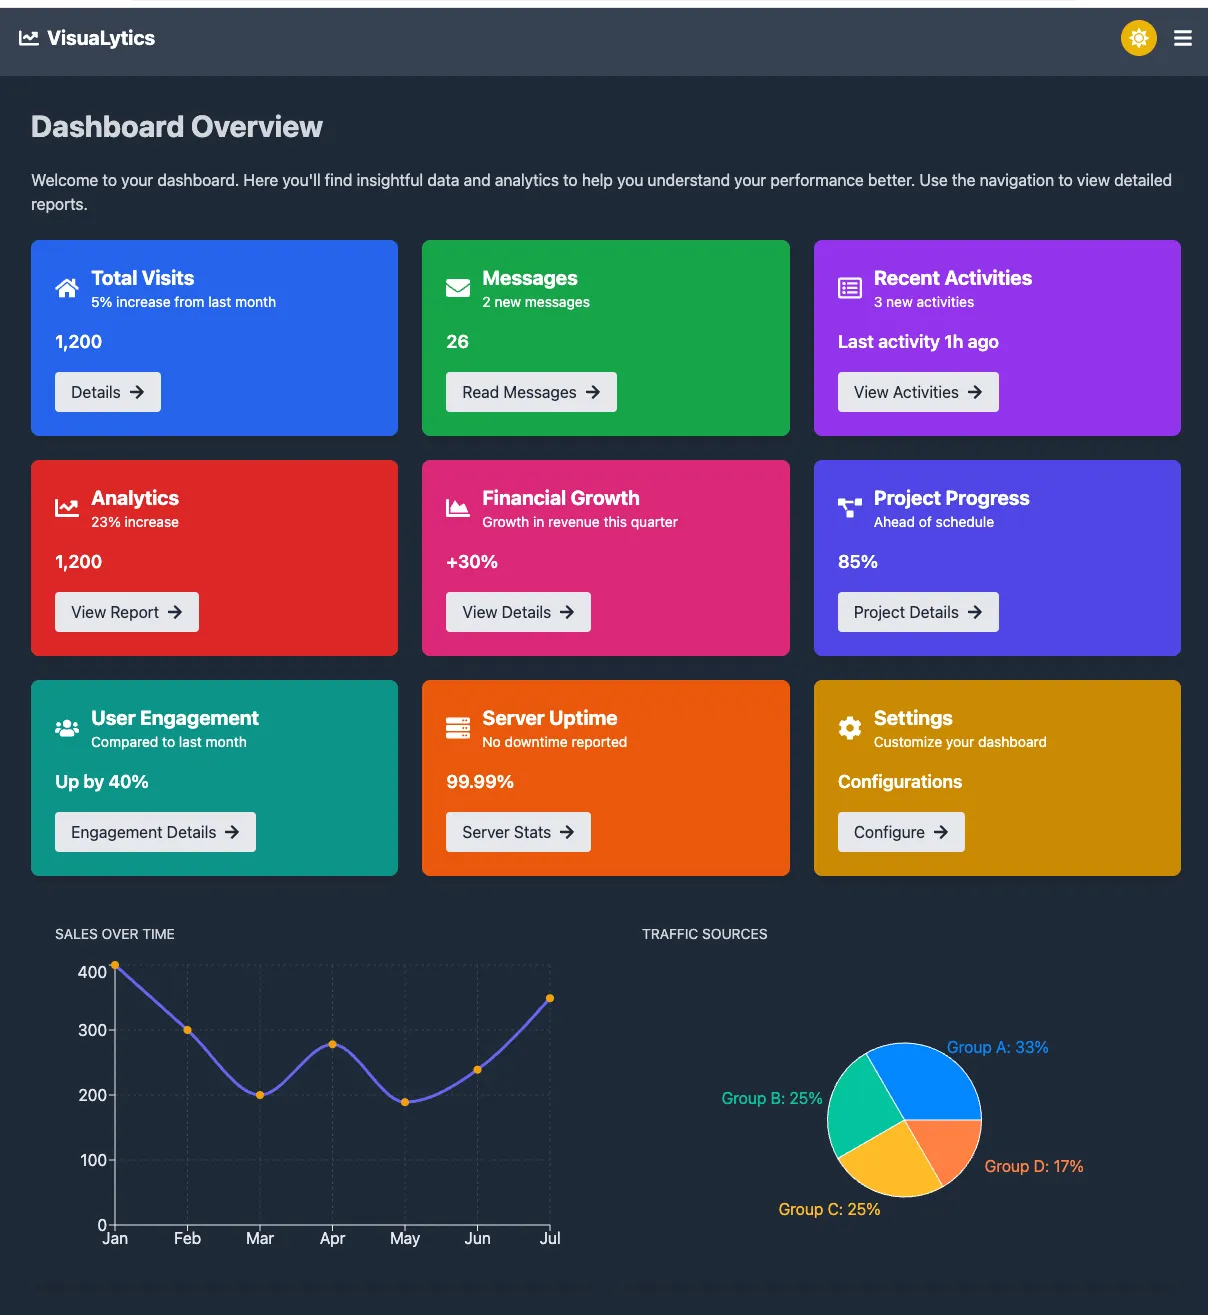Click the gear icon on Settings card
Screen dimensions: 1208x1315
tap(849, 728)
